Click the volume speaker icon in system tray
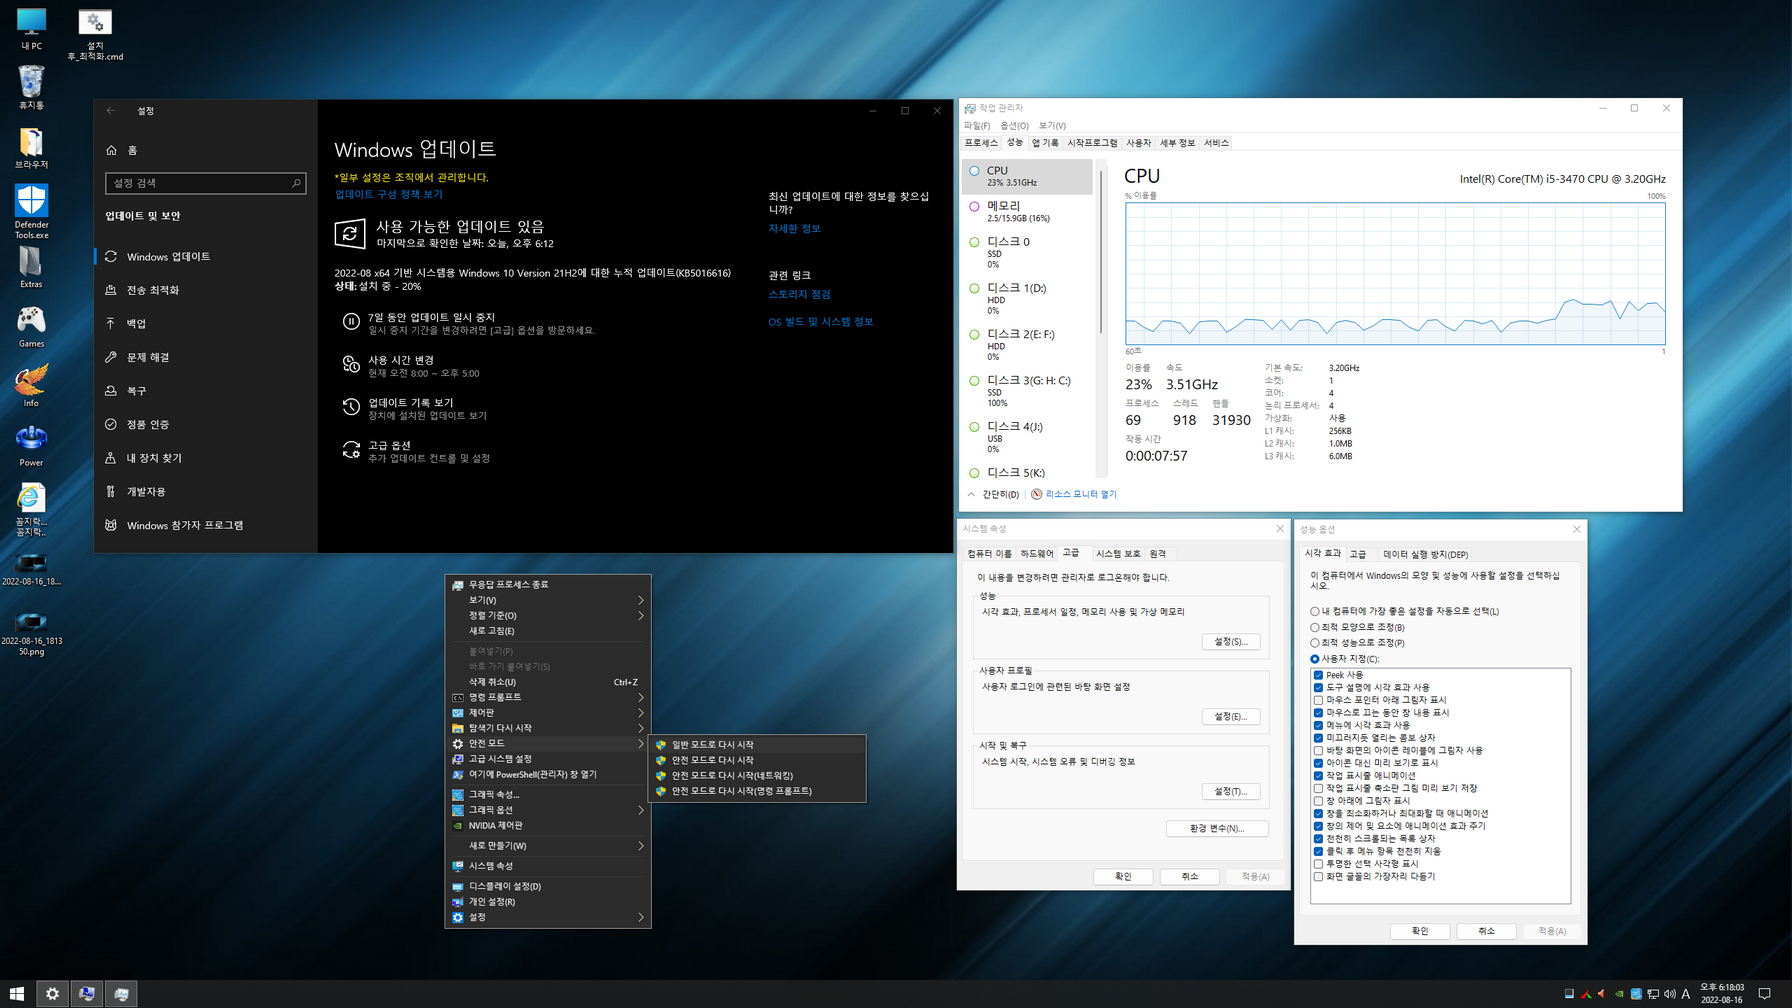Screen dimensions: 1792x1008 tap(1669, 994)
